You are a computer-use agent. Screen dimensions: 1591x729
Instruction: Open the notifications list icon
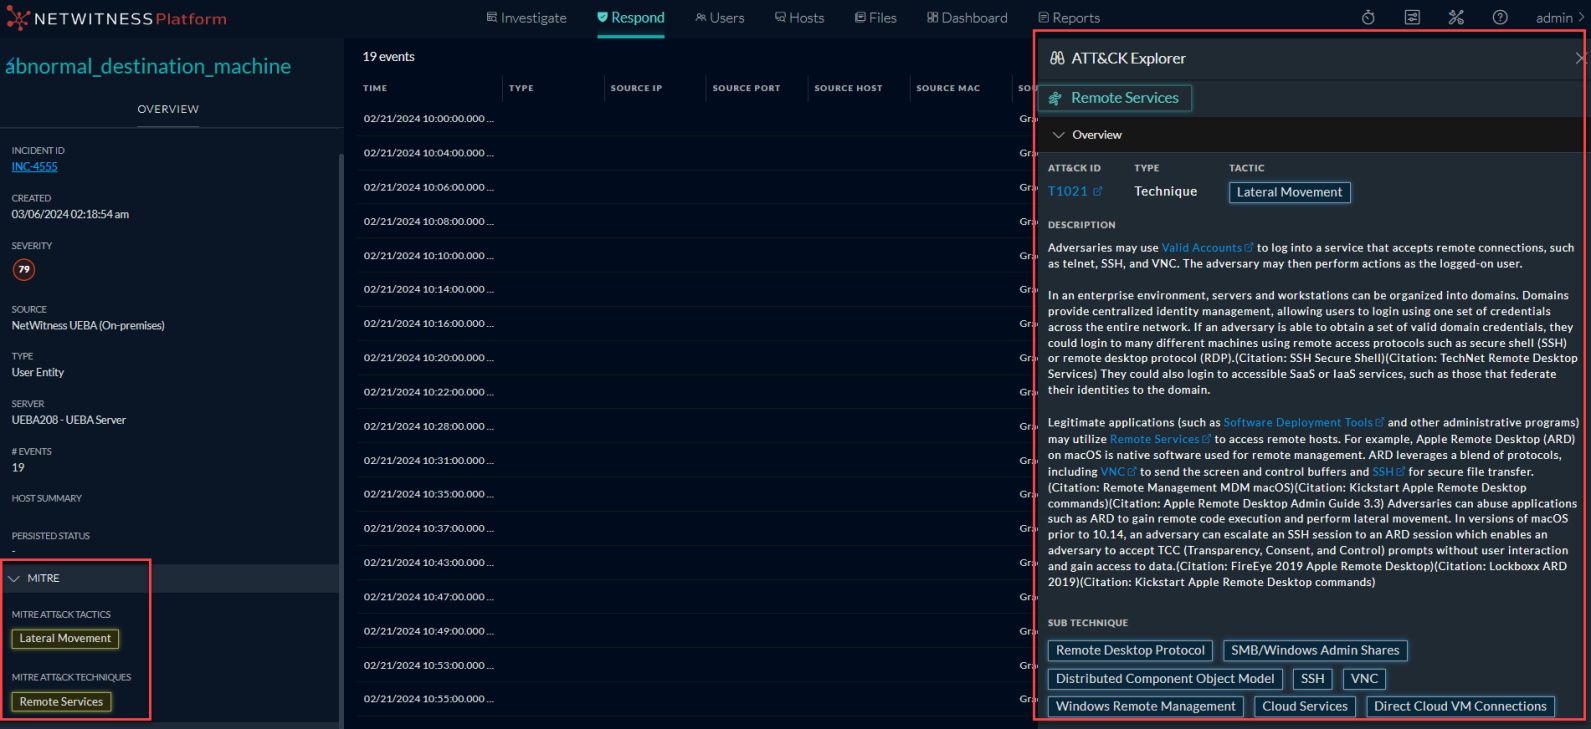[x=1412, y=17]
